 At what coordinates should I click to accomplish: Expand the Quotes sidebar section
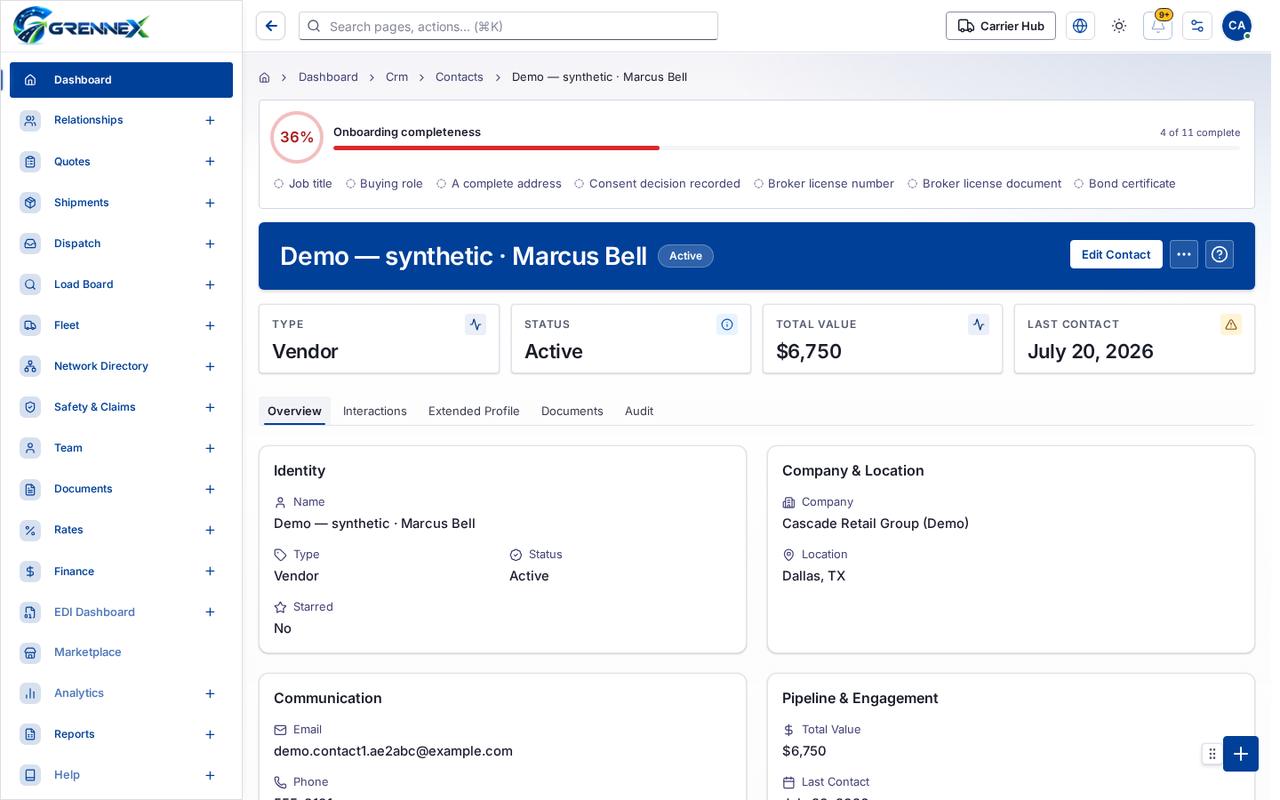pos(210,161)
